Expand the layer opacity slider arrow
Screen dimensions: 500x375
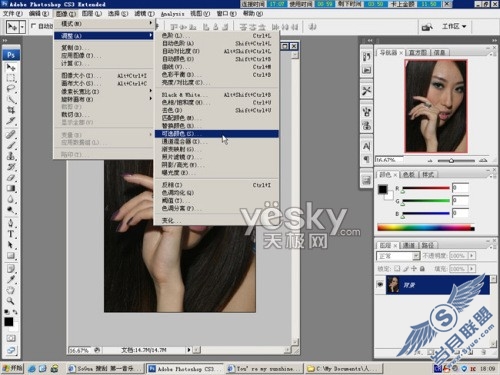click(472, 256)
